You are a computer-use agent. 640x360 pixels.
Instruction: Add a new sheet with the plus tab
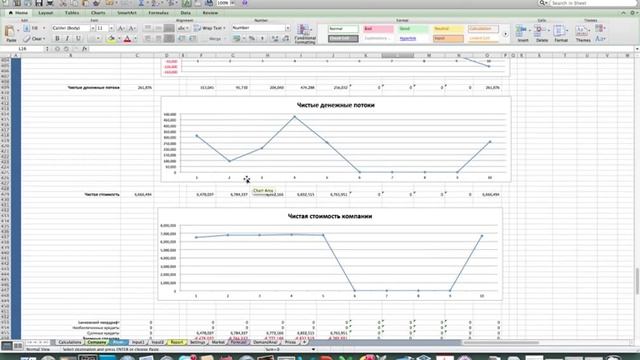tap(304, 342)
